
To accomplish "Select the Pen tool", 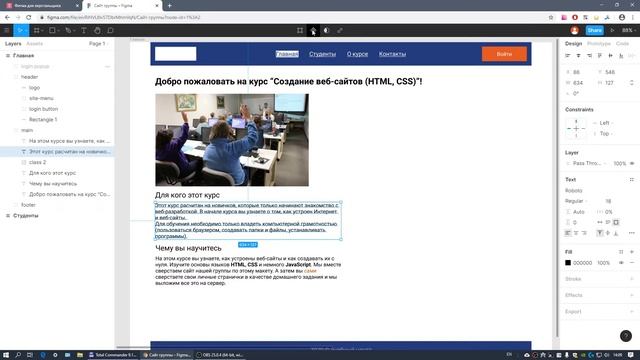I will pyautogui.click(x=68, y=30).
